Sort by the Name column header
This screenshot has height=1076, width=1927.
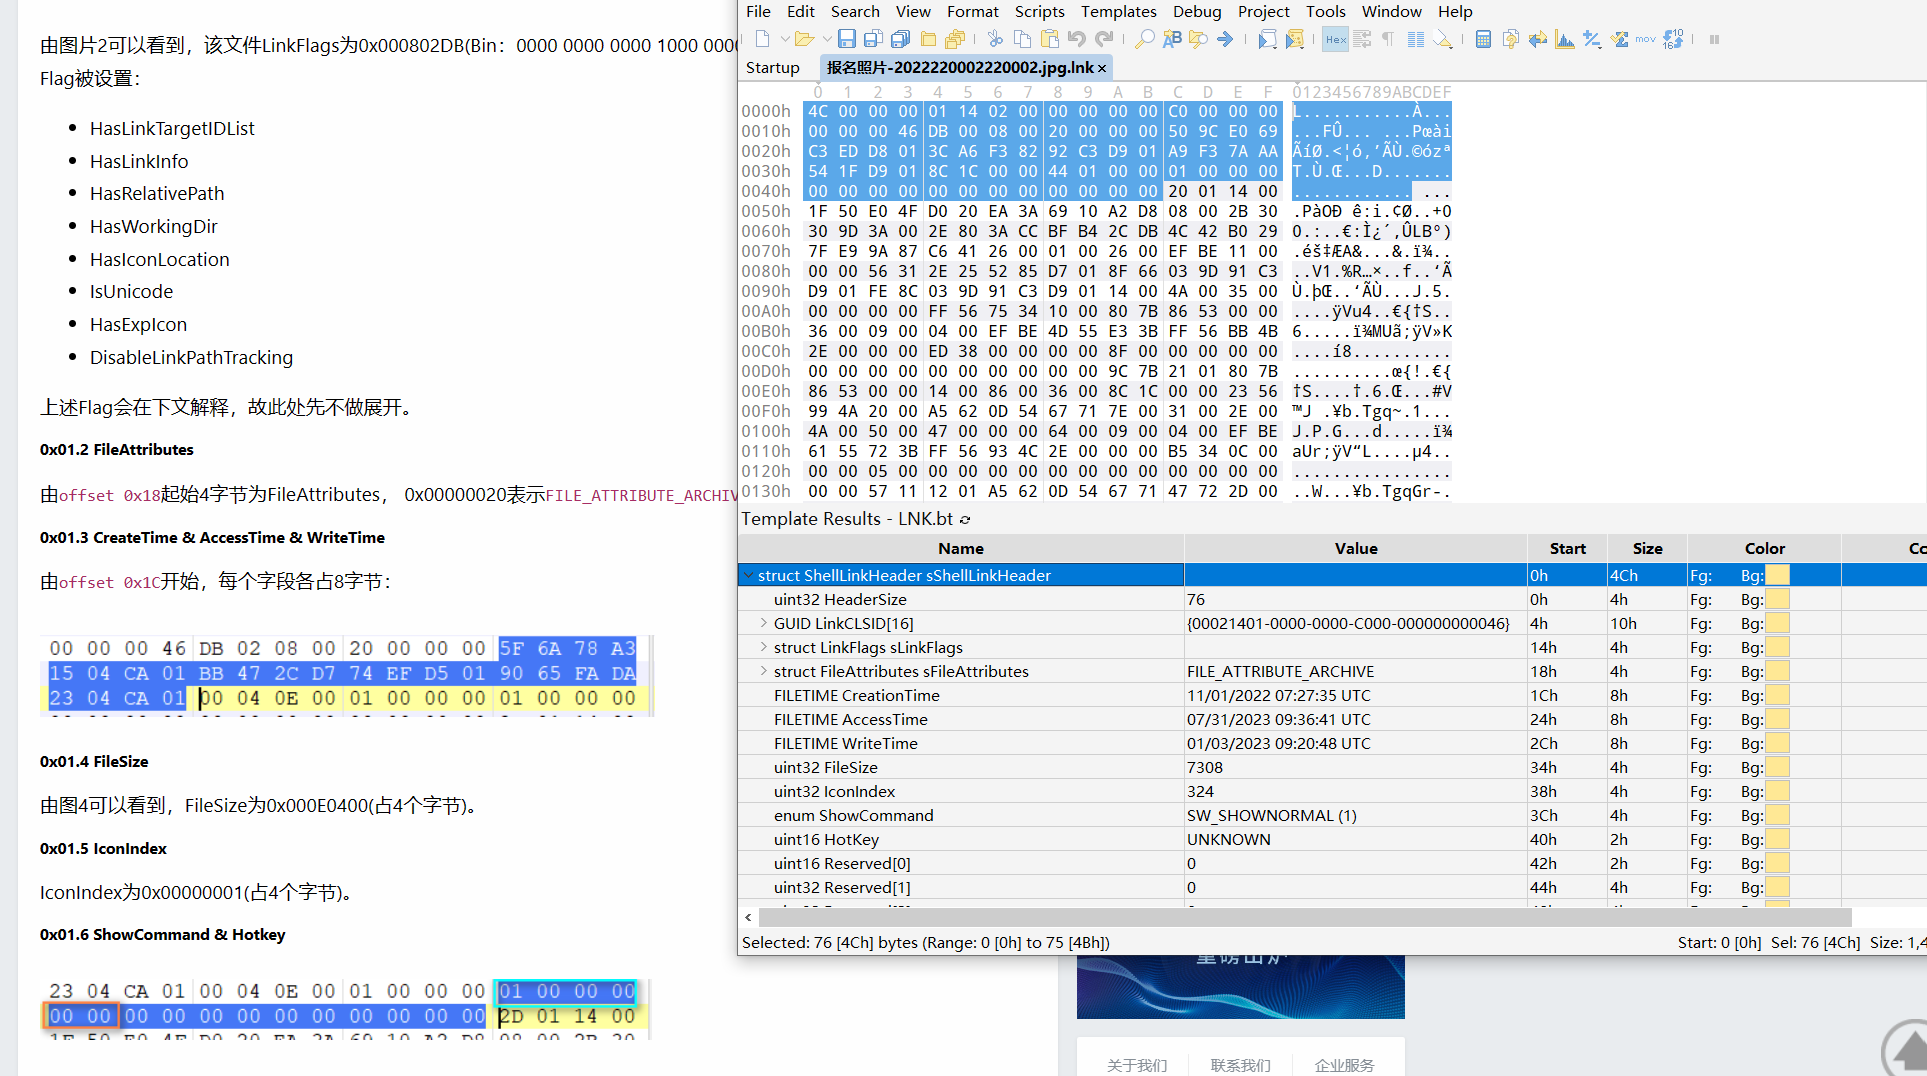click(961, 548)
